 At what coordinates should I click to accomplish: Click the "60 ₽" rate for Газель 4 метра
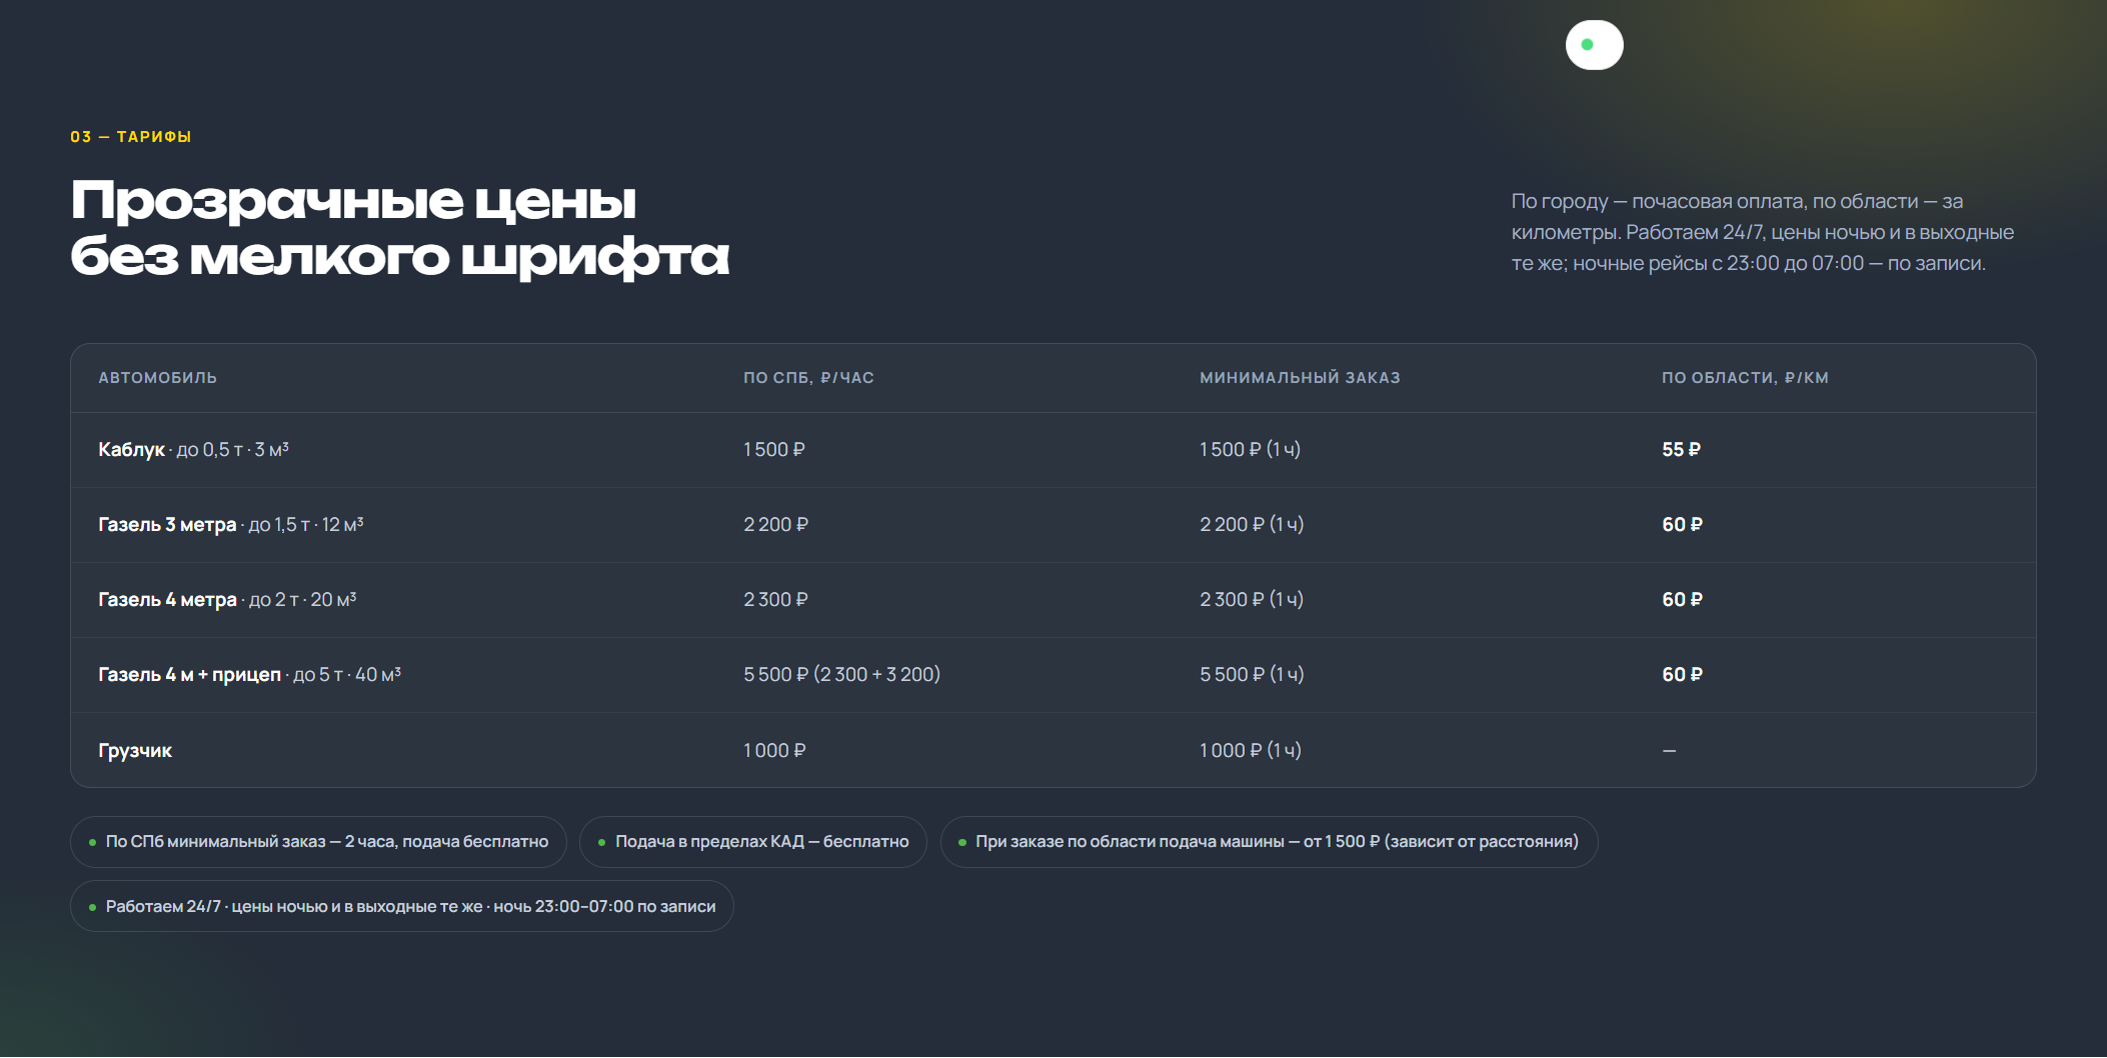click(1682, 600)
